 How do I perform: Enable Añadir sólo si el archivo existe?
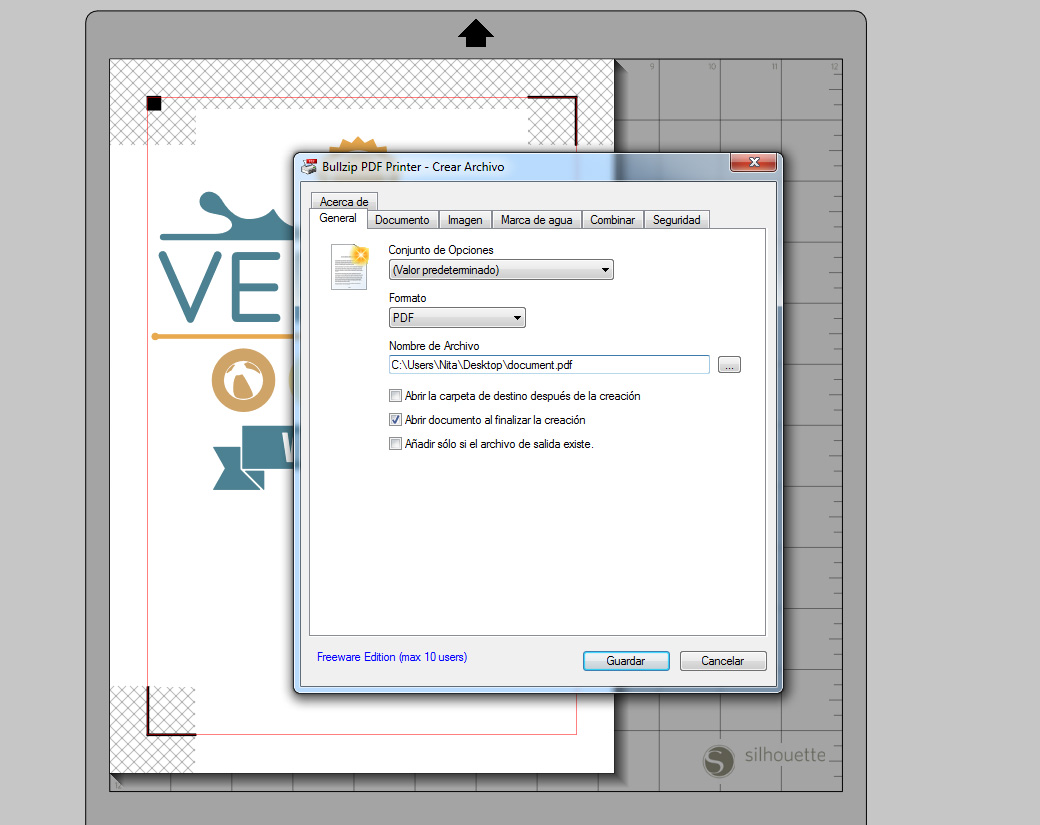click(x=395, y=444)
